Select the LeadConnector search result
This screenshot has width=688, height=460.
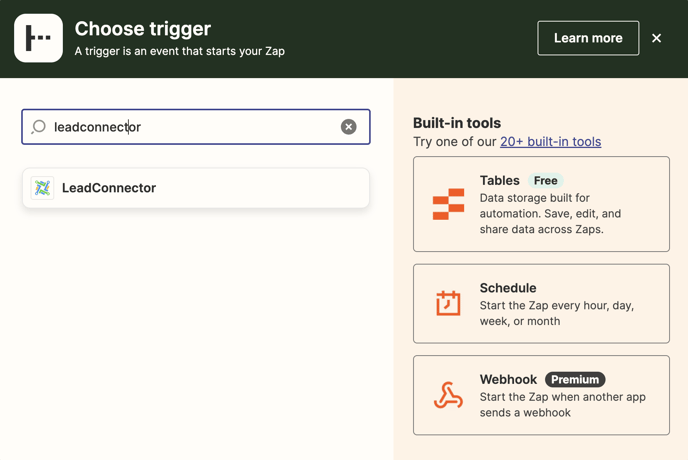(196, 188)
